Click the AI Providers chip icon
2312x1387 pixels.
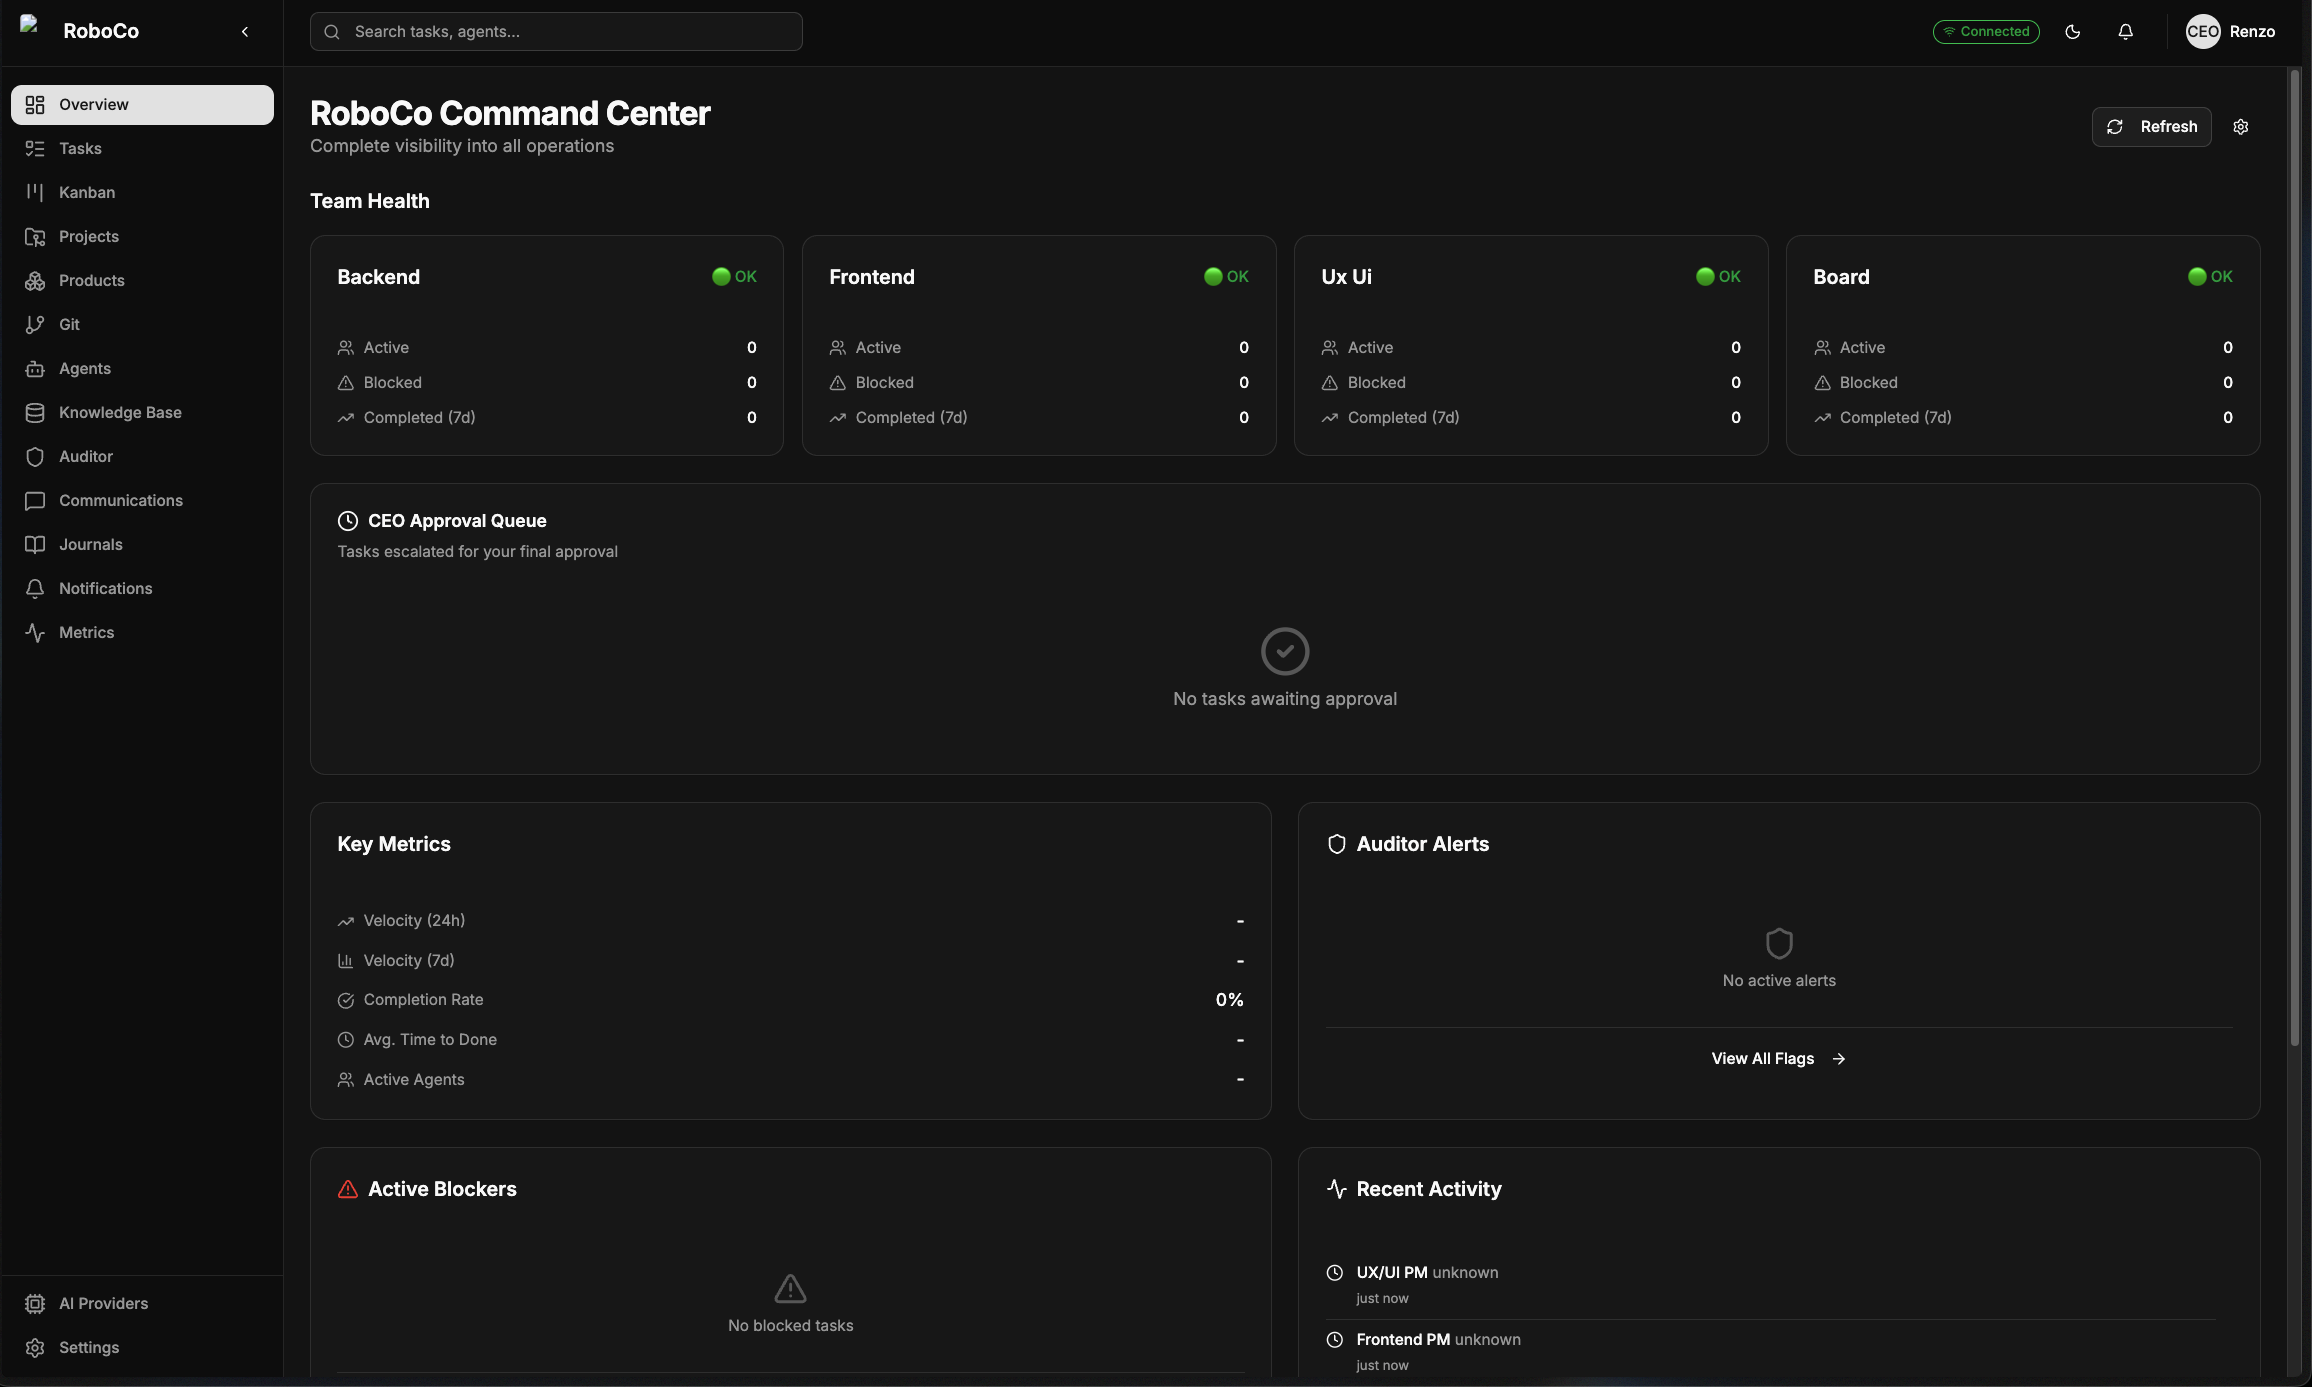[35, 1304]
